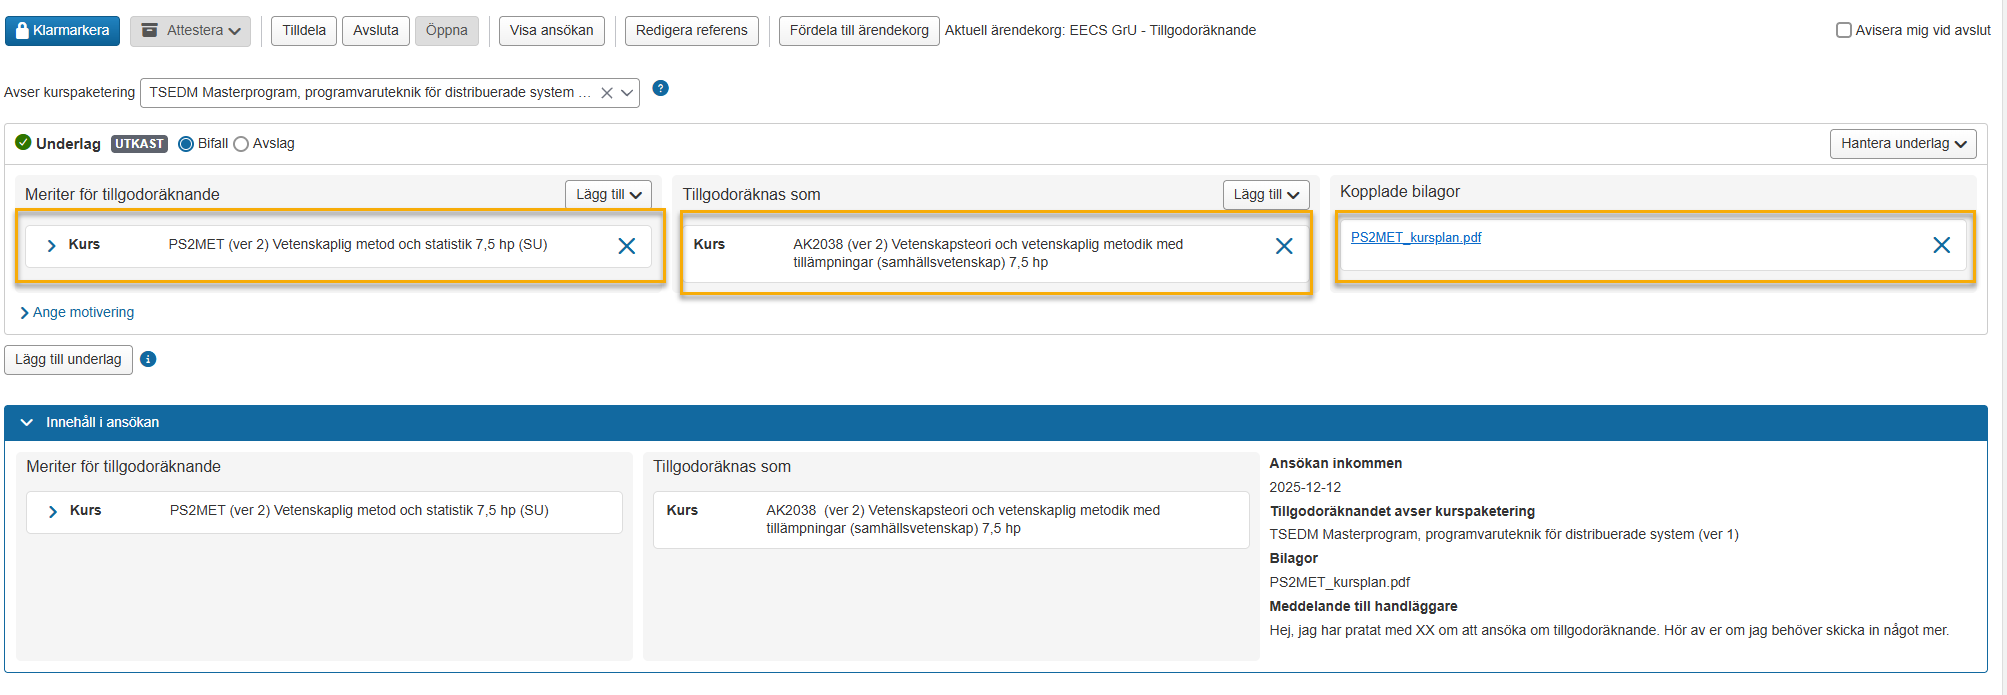Click Redigera referens
The image size is (2007, 695).
point(692,31)
